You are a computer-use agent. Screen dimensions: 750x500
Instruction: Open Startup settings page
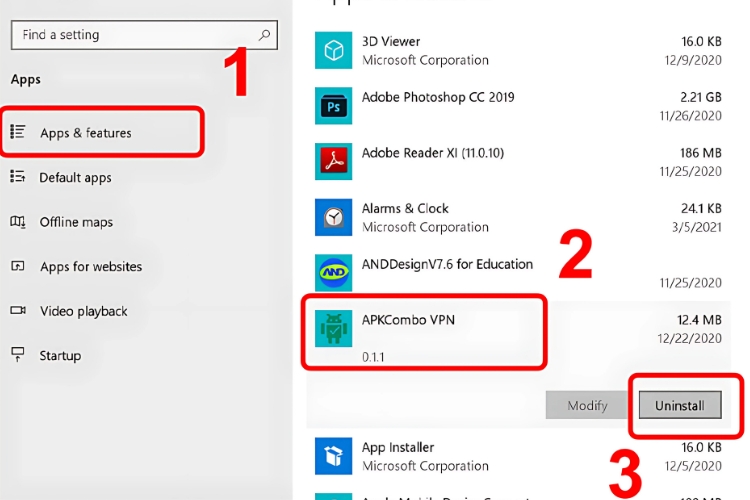coord(60,356)
